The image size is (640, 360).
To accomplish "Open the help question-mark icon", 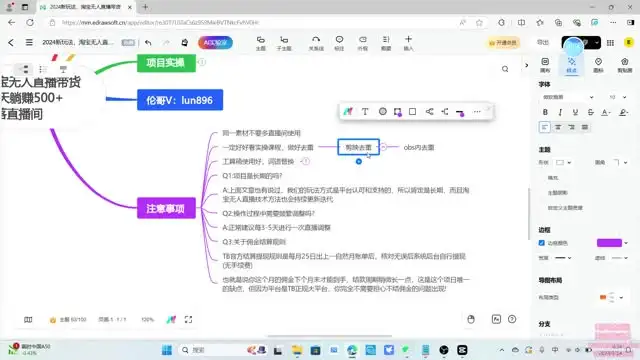I will [x=512, y=319].
